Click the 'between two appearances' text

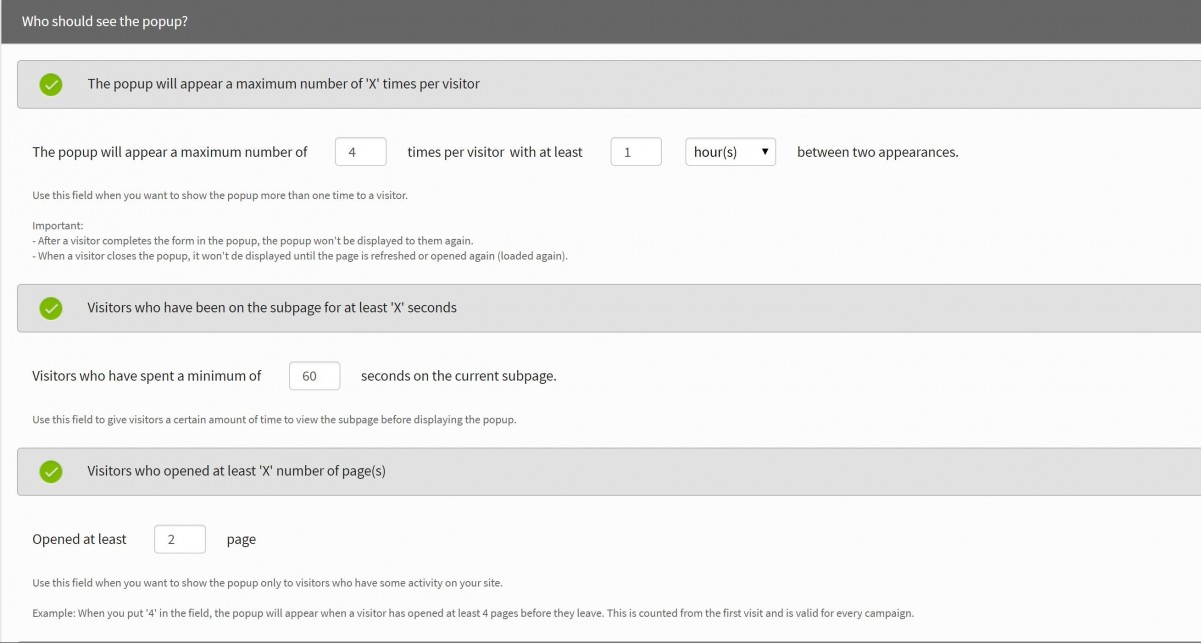pyautogui.click(x=877, y=151)
